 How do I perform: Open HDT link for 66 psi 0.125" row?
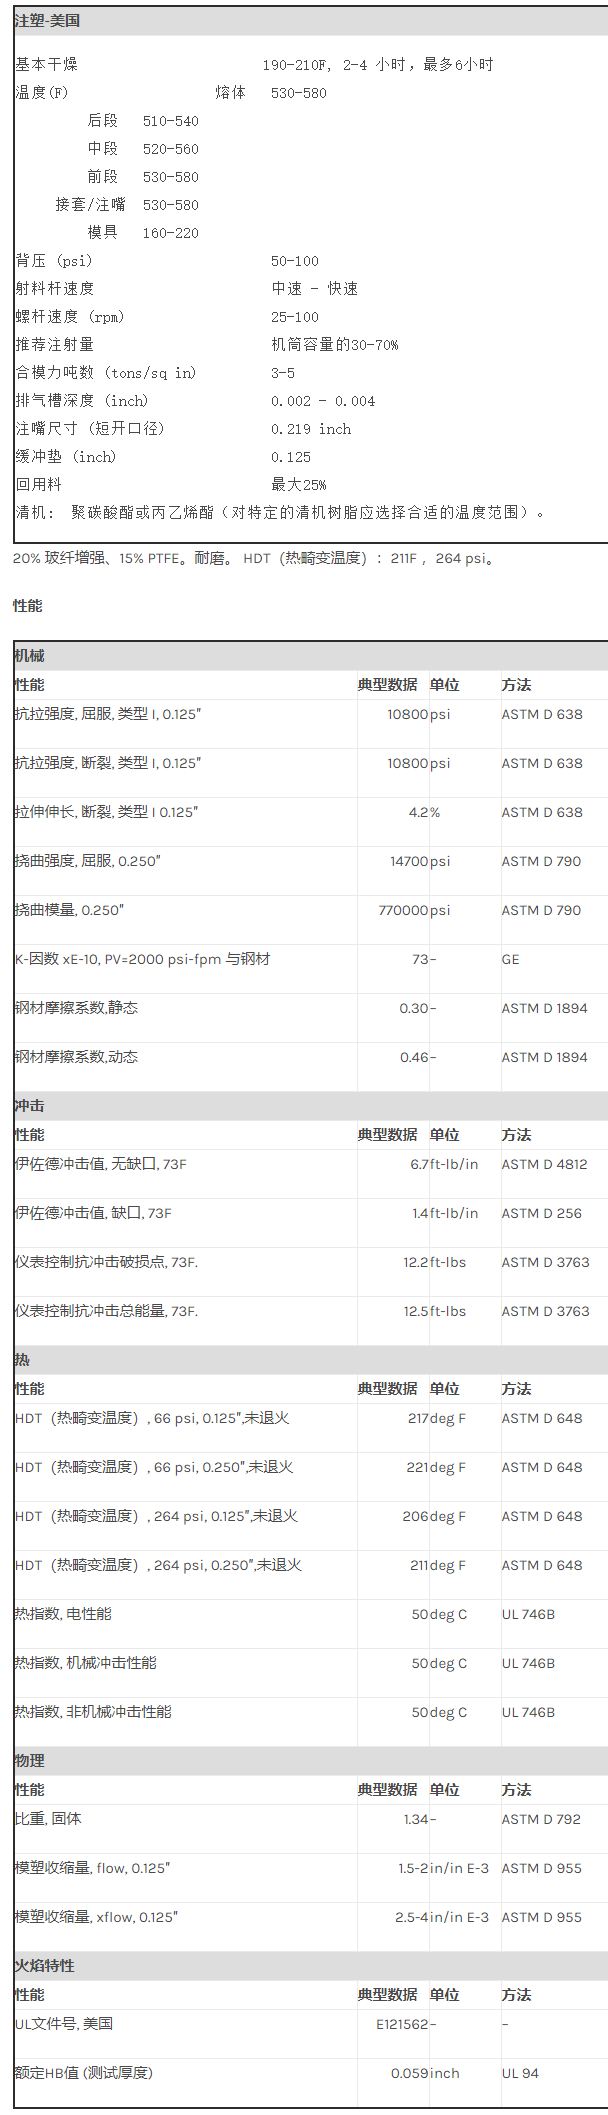(28, 1418)
